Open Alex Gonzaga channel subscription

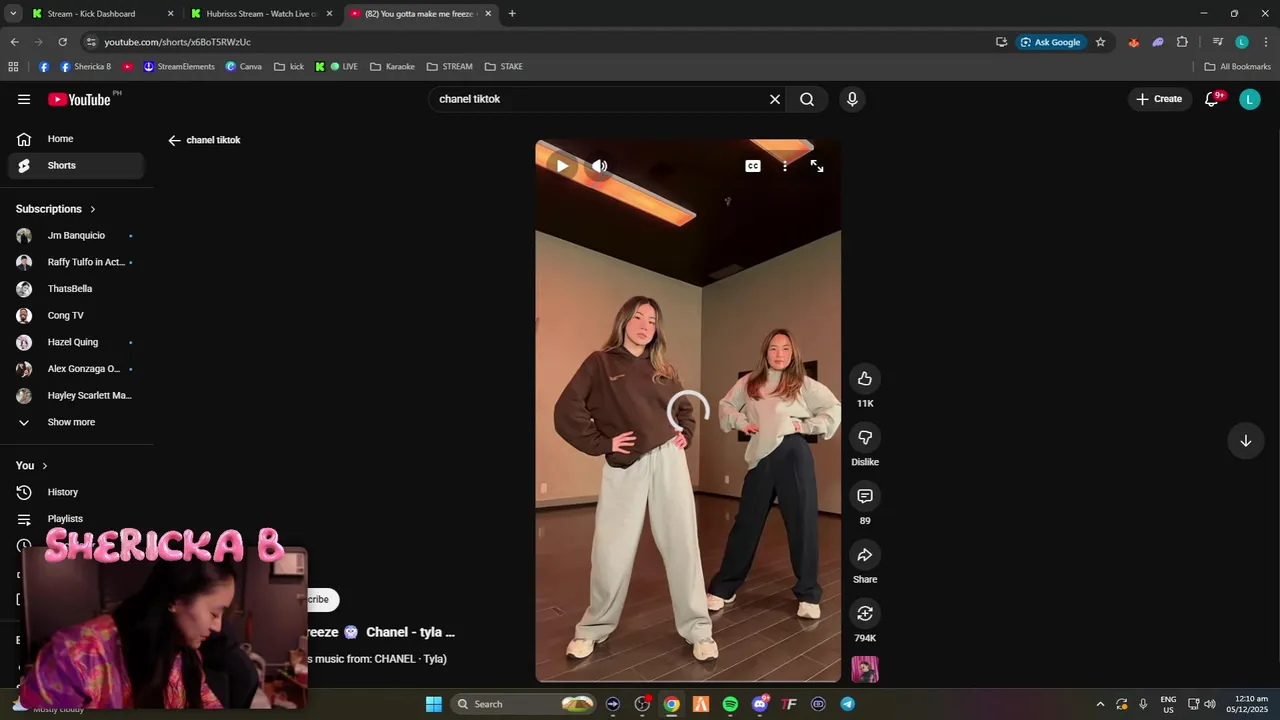click(76, 369)
